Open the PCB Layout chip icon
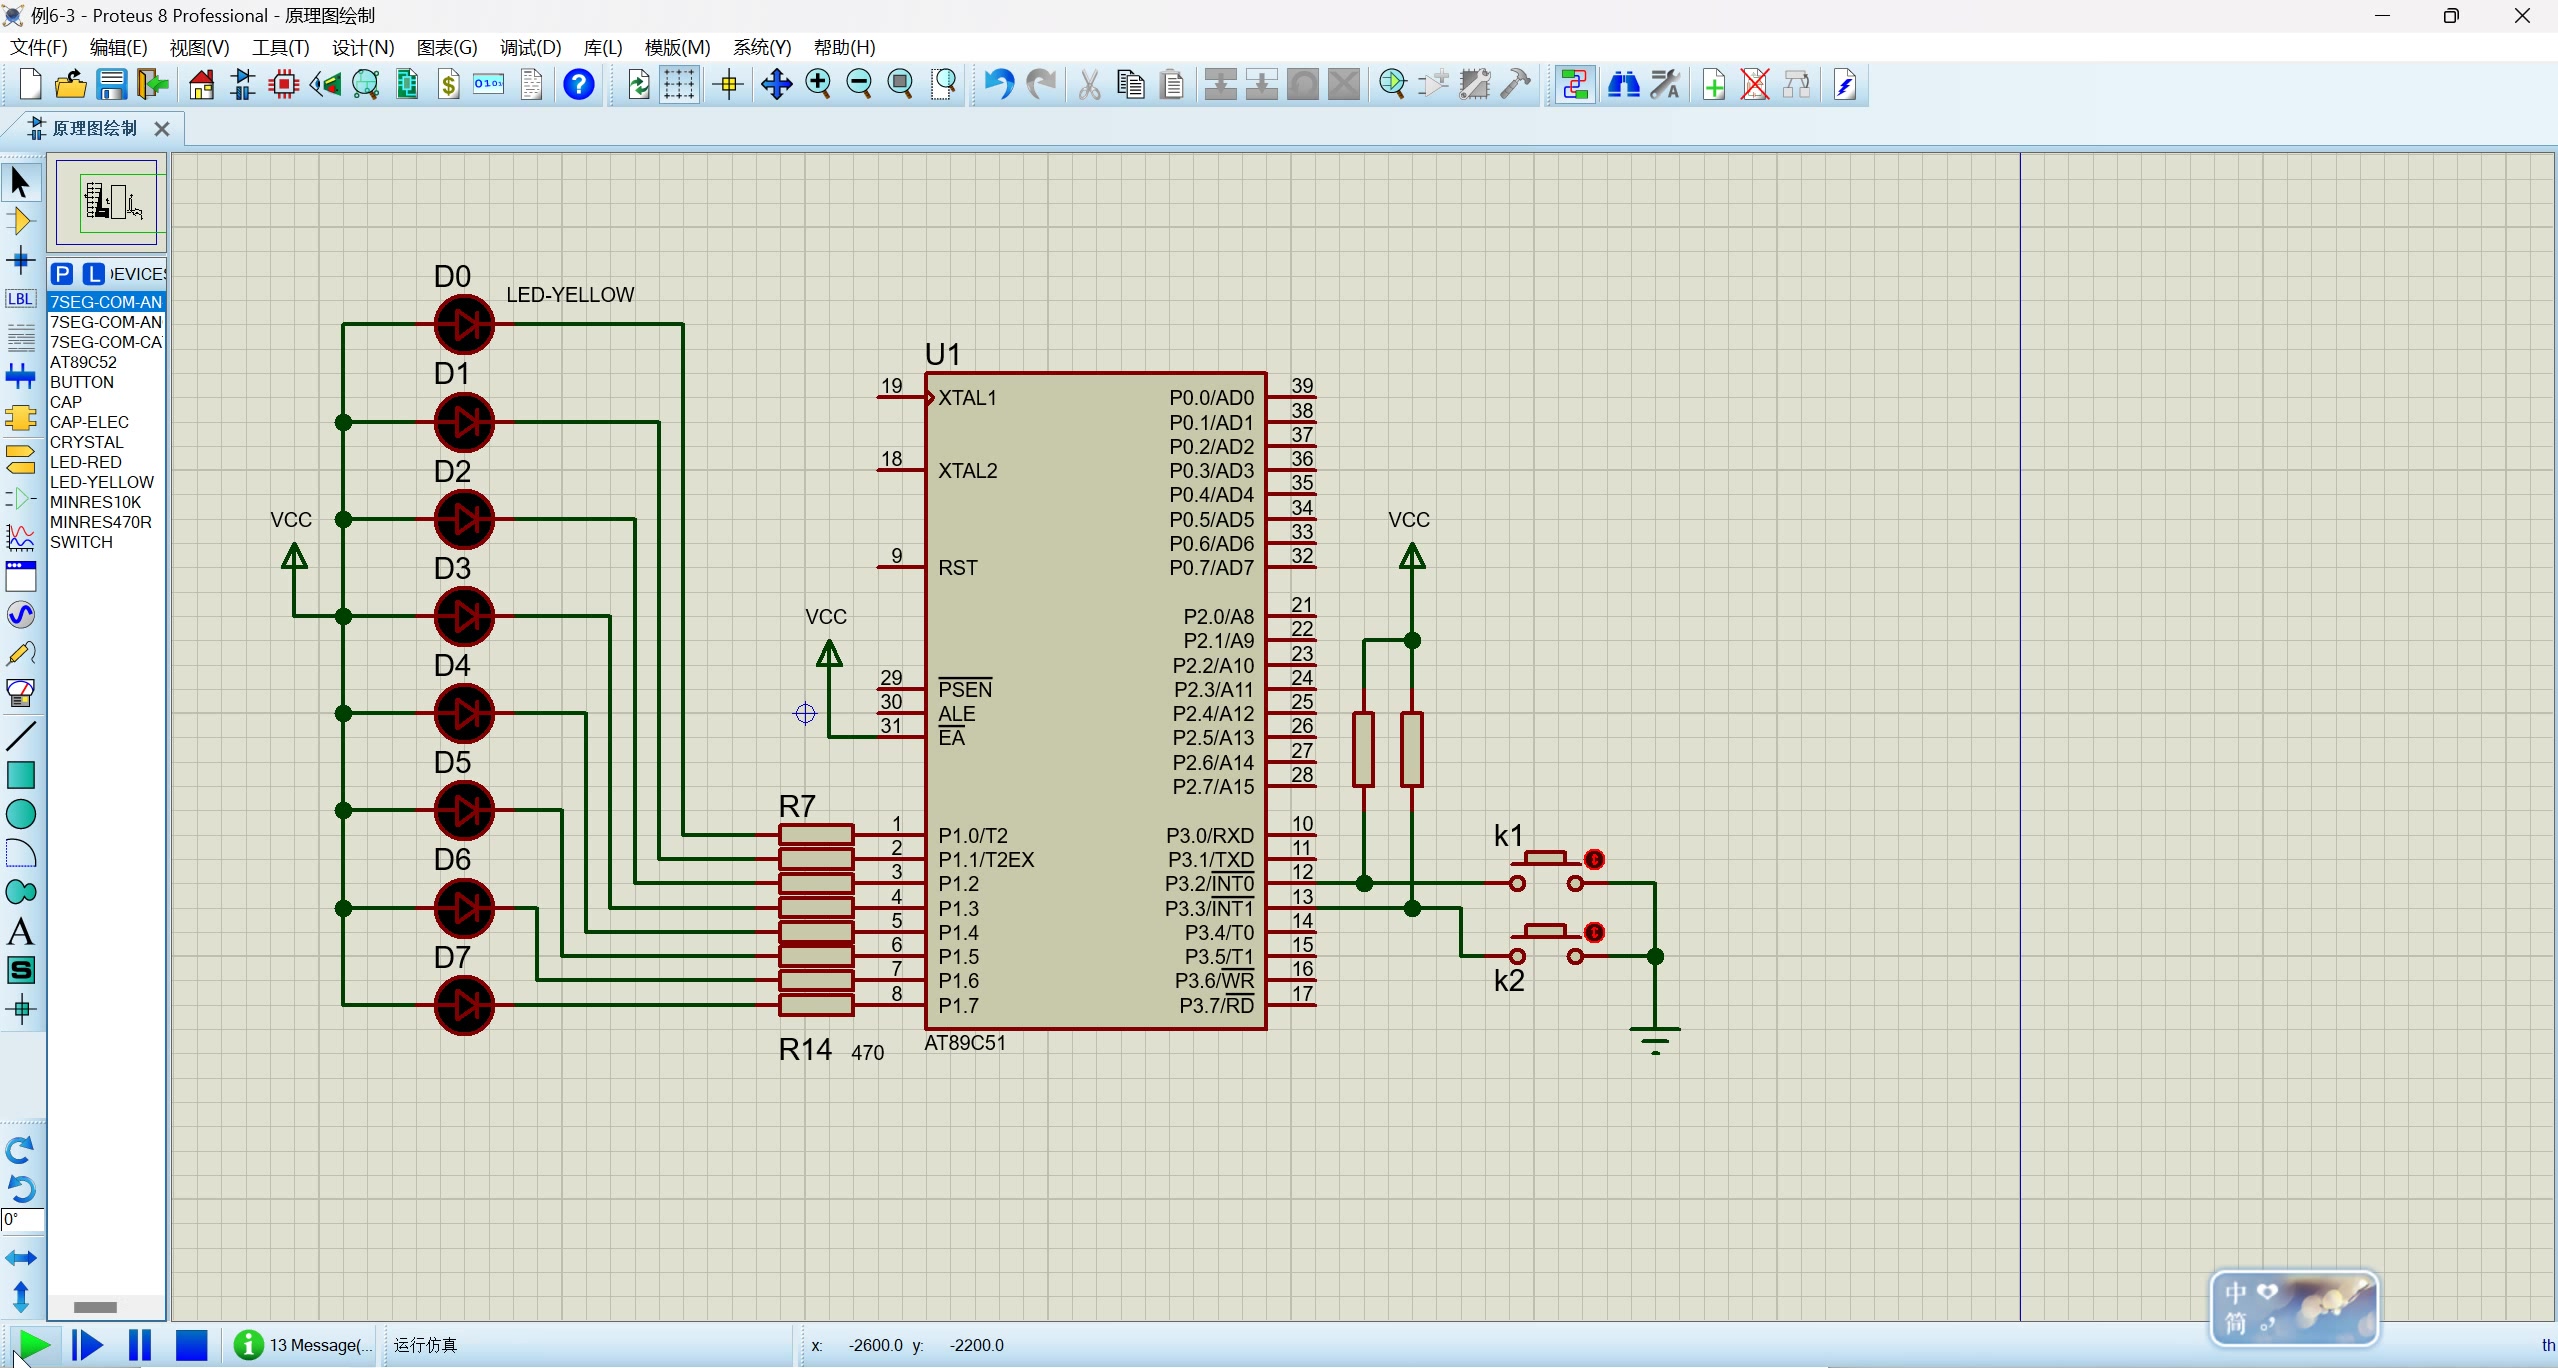This screenshot has height=1368, width=2558. 284,85
